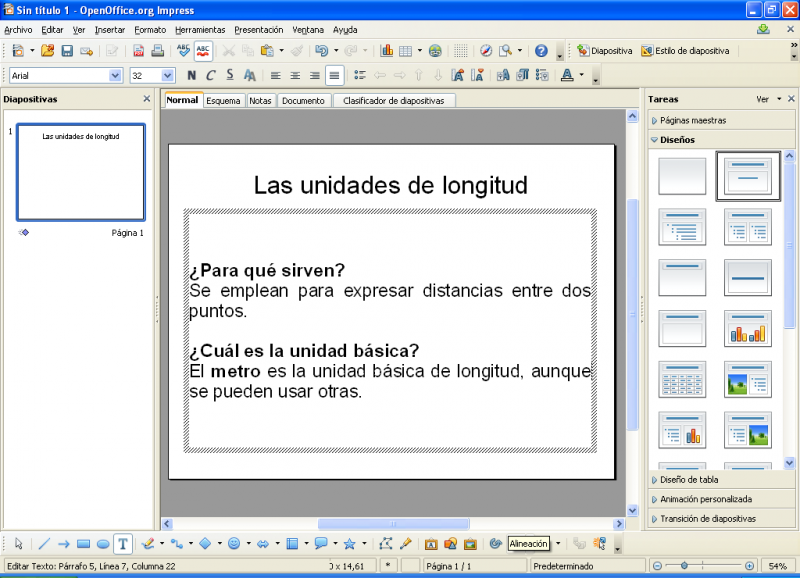
Task: Select the Rotate tool in drawing toolbar
Action: click(x=495, y=544)
